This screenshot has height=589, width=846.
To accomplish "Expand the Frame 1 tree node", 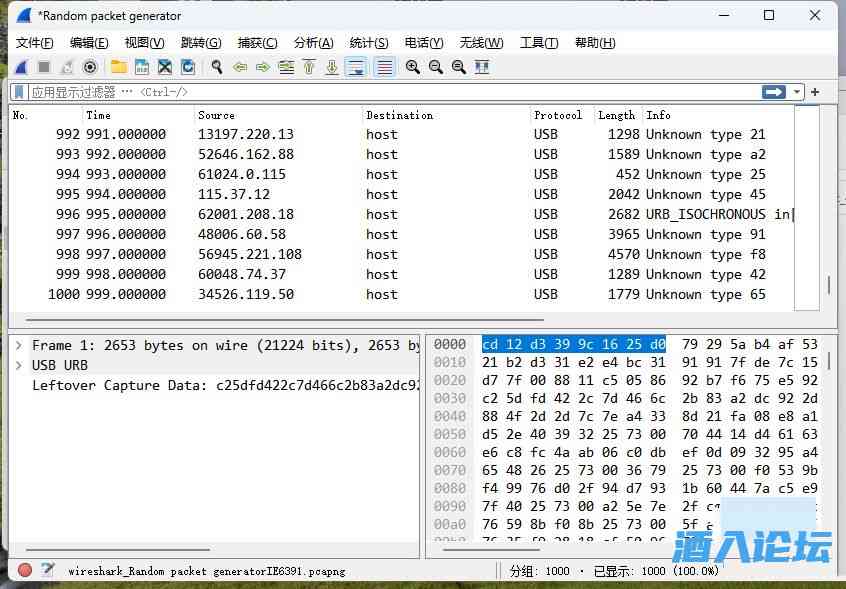I will 18,345.
